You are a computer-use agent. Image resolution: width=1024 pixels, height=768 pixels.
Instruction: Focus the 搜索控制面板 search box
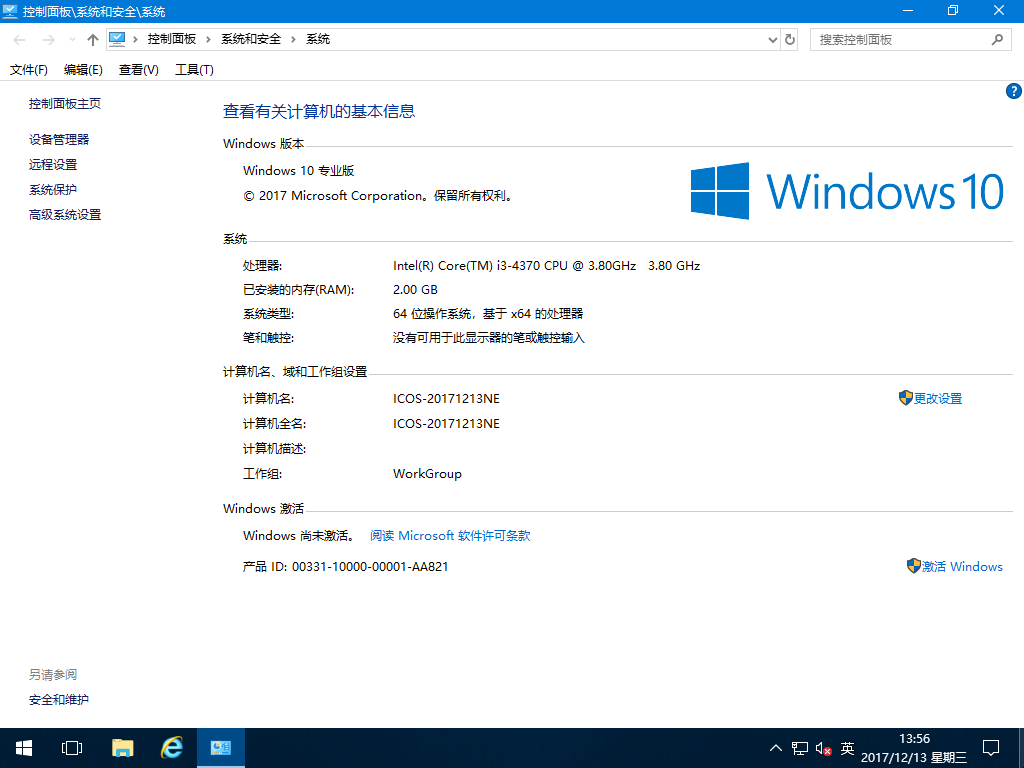(910, 40)
